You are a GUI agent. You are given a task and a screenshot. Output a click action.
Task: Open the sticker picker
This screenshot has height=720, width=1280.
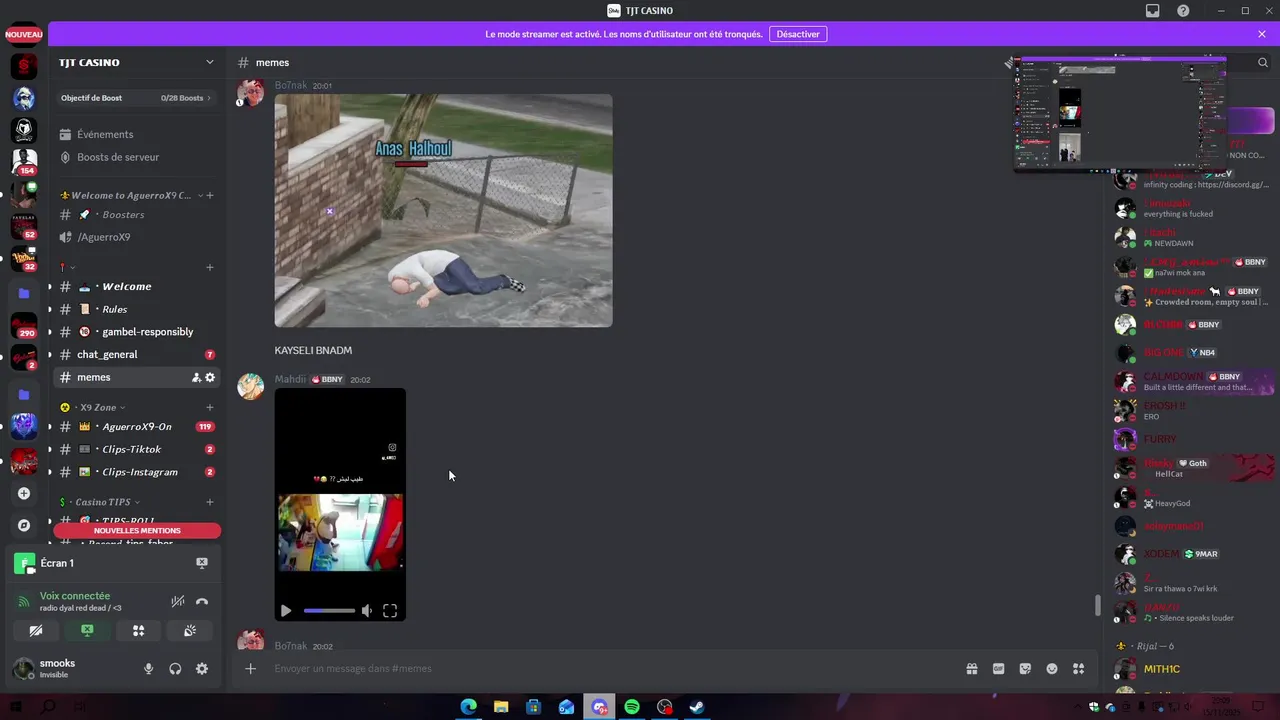pyautogui.click(x=1025, y=669)
